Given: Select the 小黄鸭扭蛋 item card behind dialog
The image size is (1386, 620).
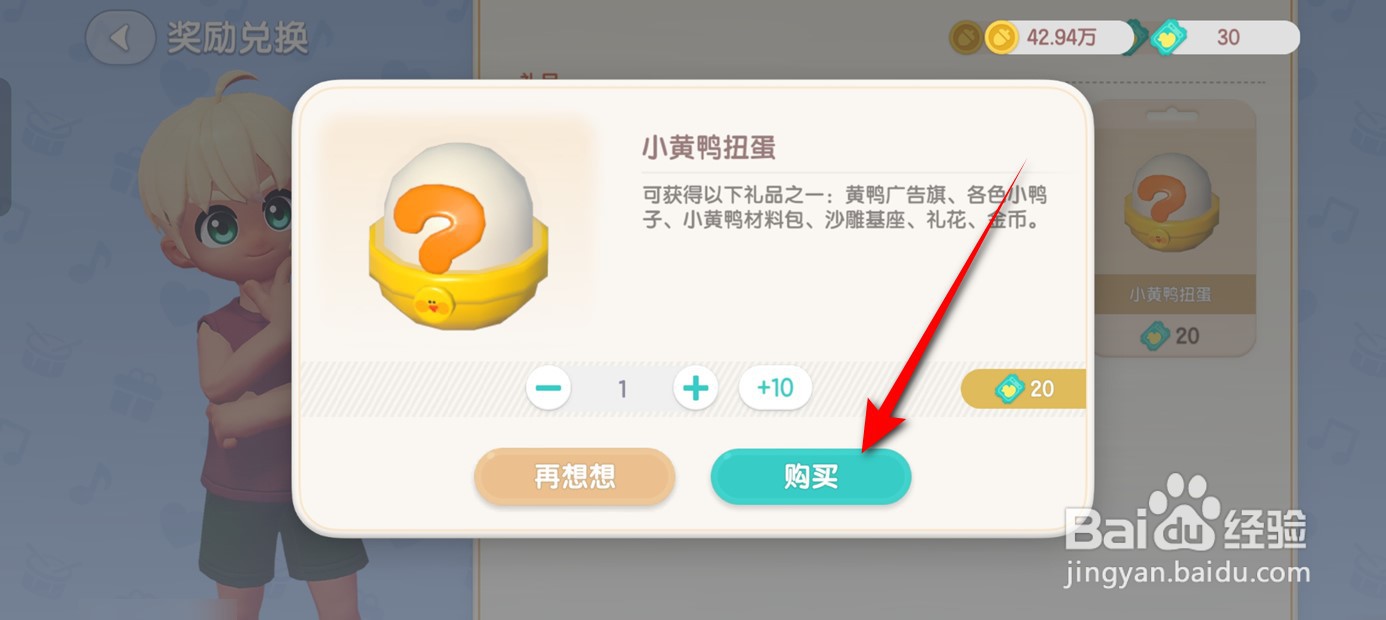Looking at the screenshot, I should (1176, 227).
